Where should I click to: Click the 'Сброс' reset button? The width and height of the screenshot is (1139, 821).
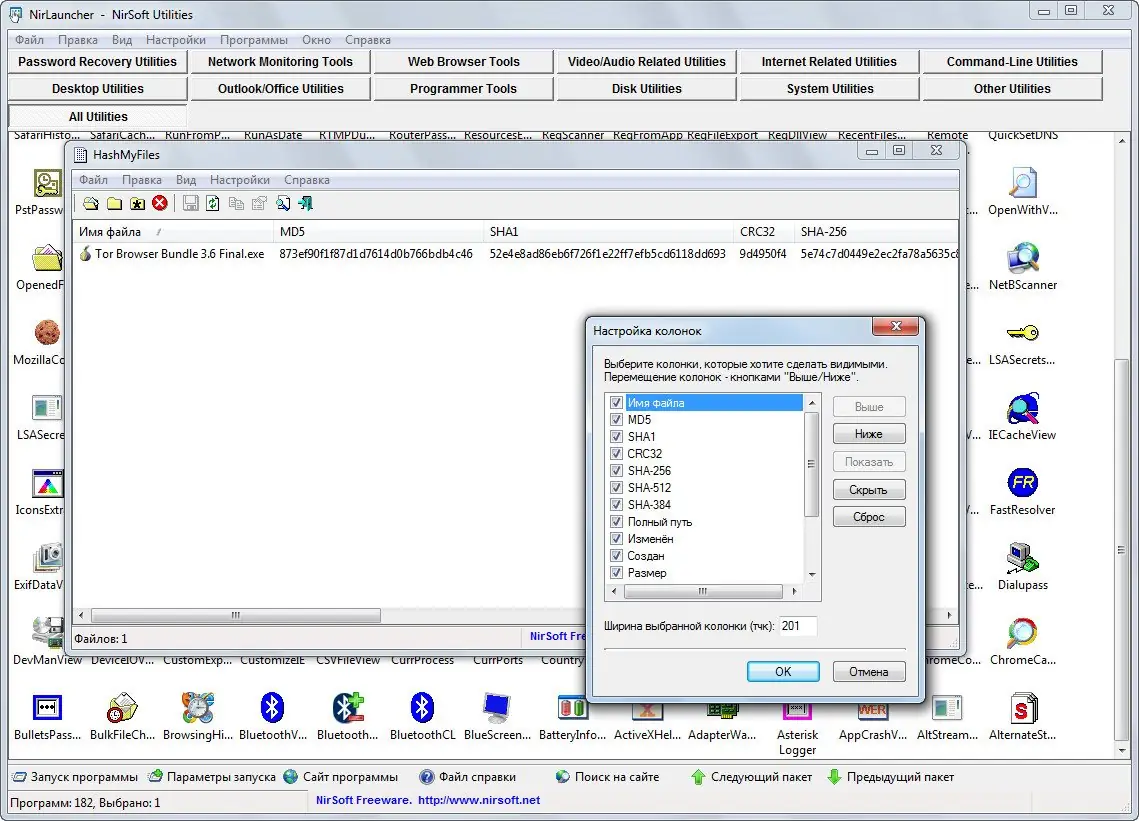coord(869,517)
